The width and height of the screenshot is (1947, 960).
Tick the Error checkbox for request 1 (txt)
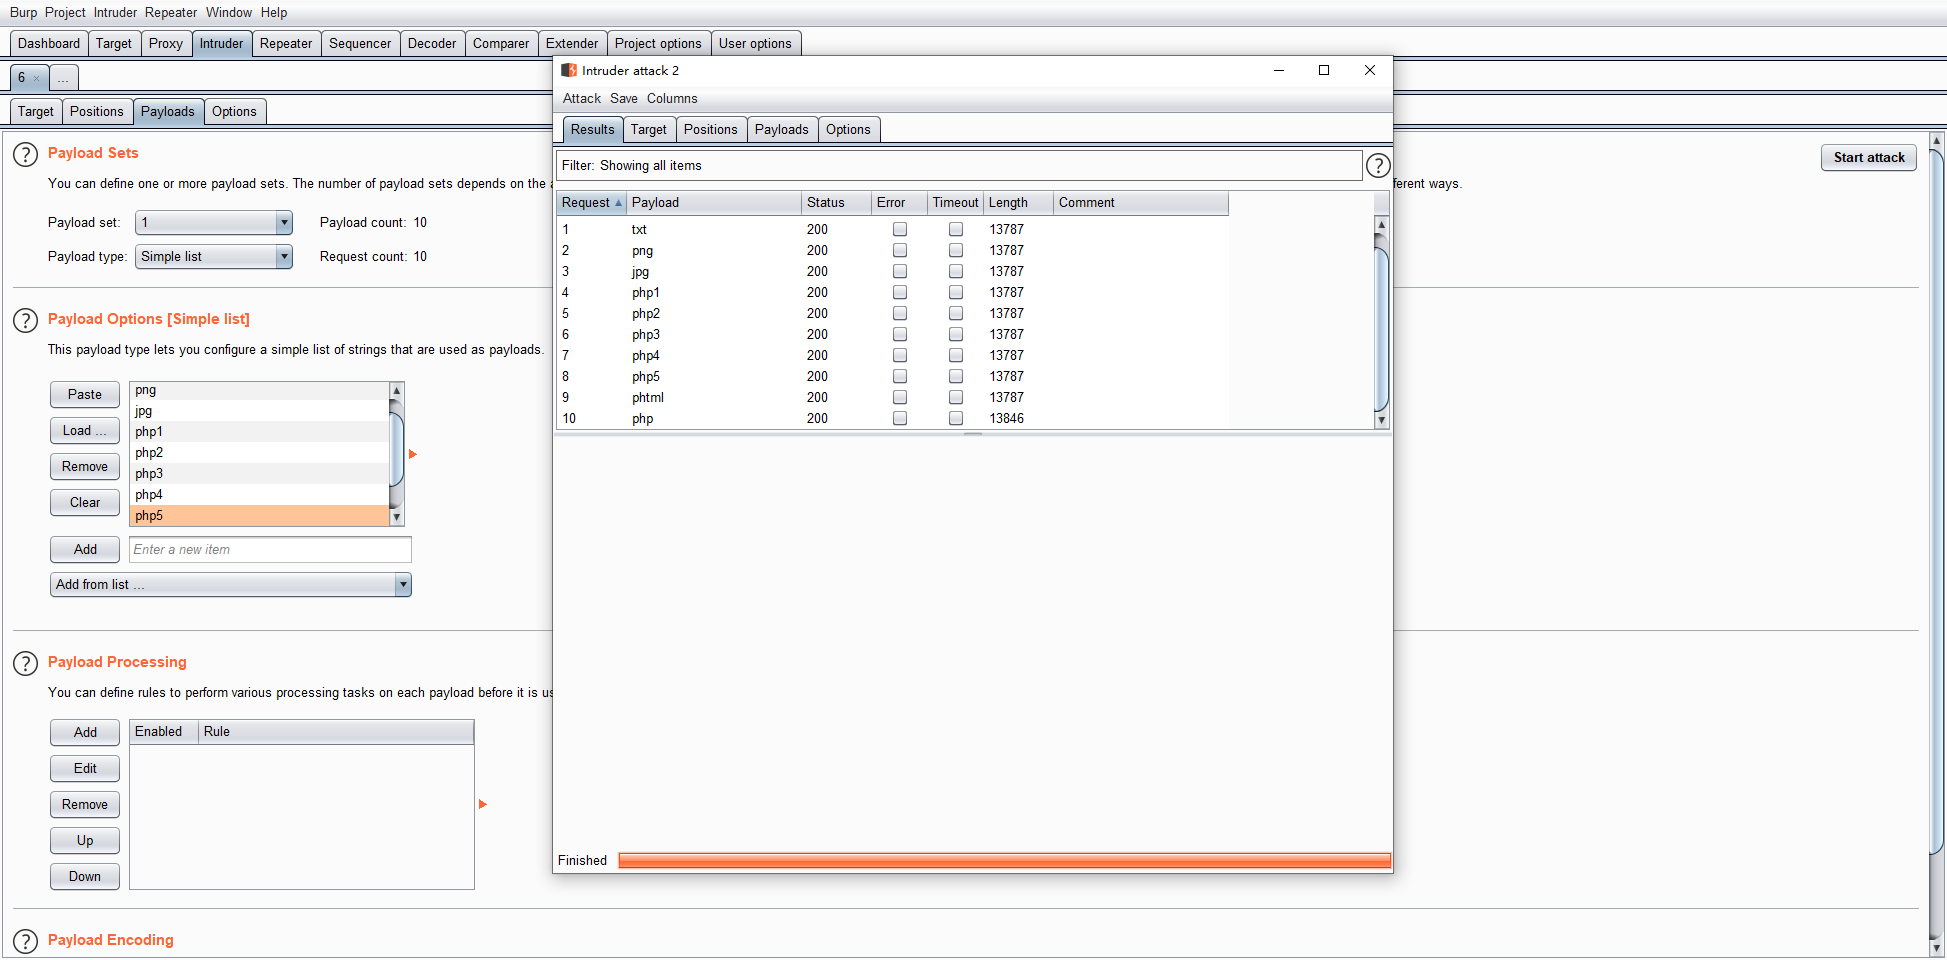tap(900, 229)
